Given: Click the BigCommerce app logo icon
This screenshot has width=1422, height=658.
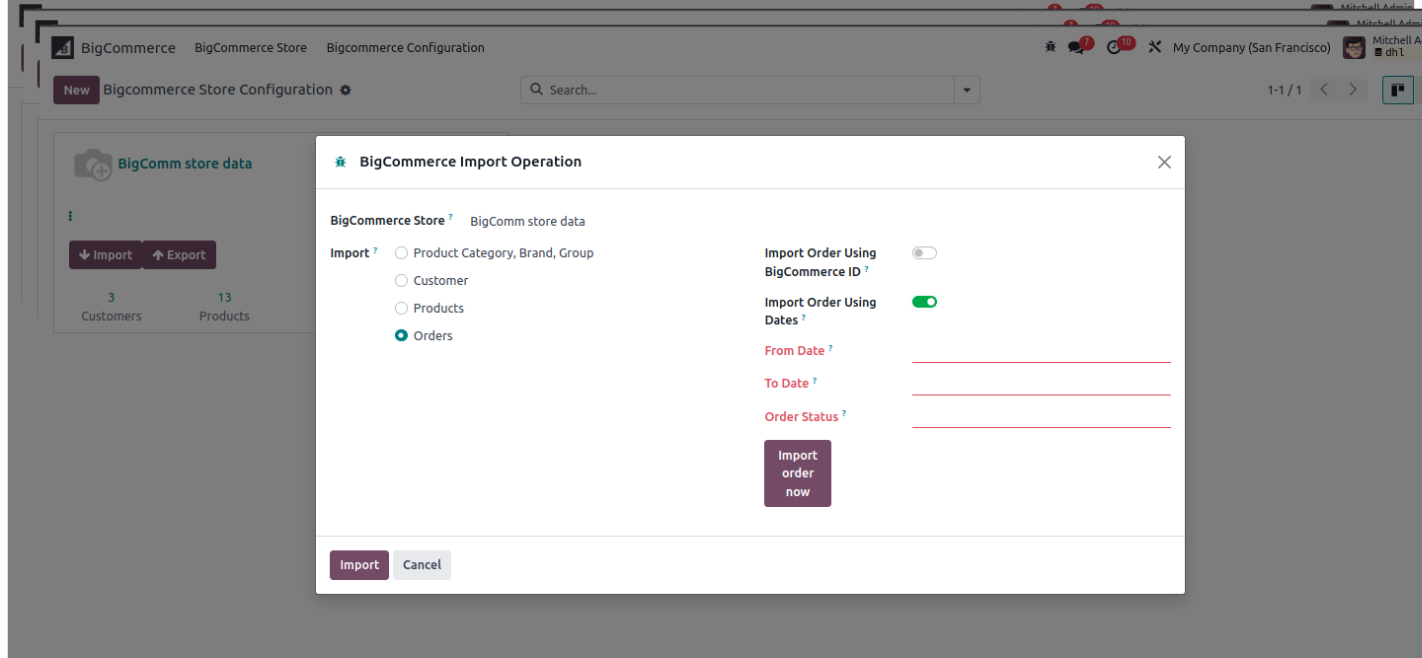Looking at the screenshot, I should 63,48.
